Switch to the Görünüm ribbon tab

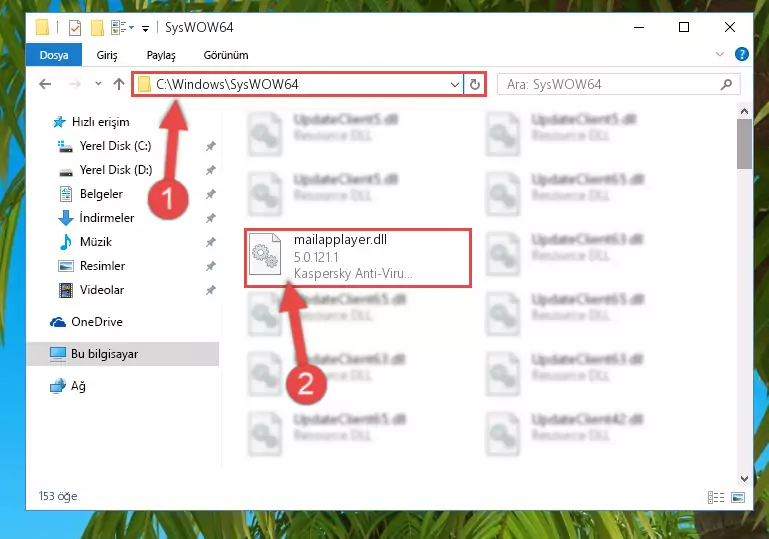pyautogui.click(x=226, y=55)
